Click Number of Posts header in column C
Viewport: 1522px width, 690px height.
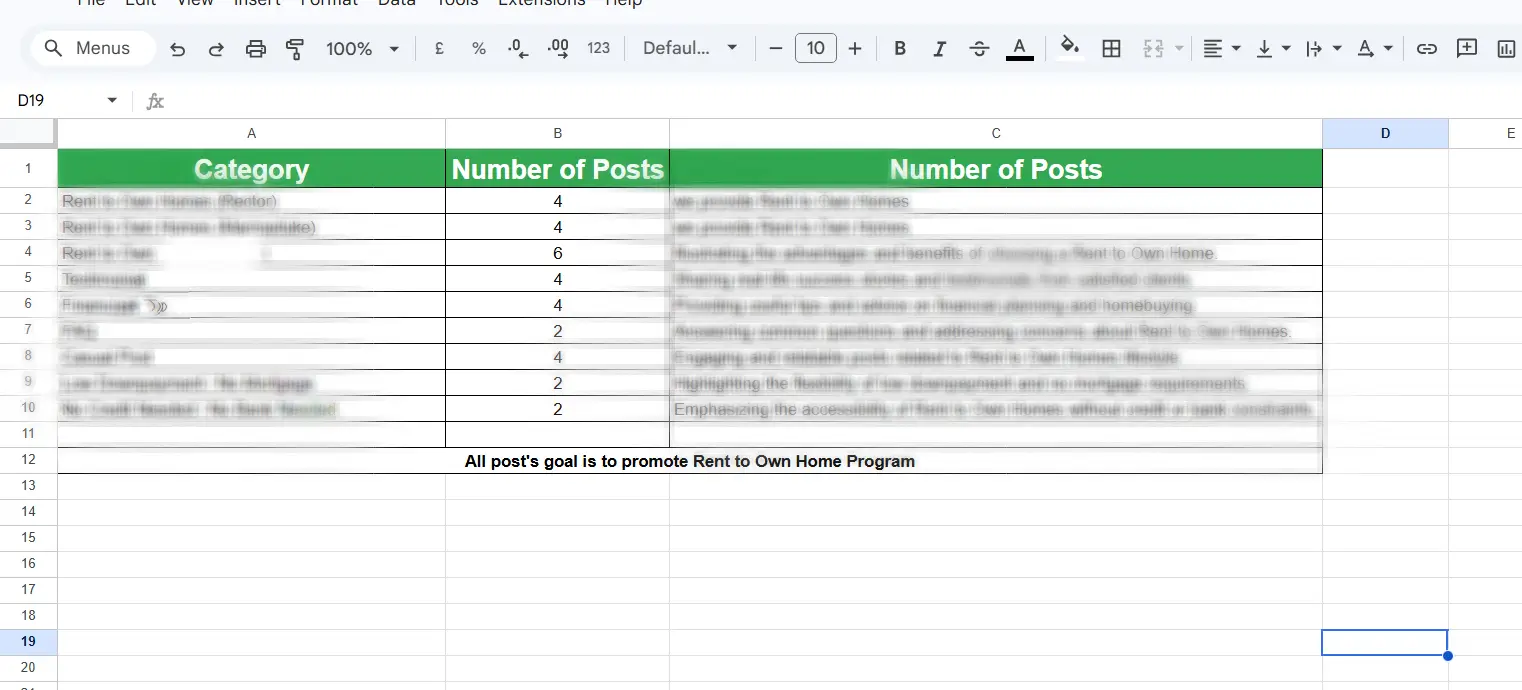point(996,169)
